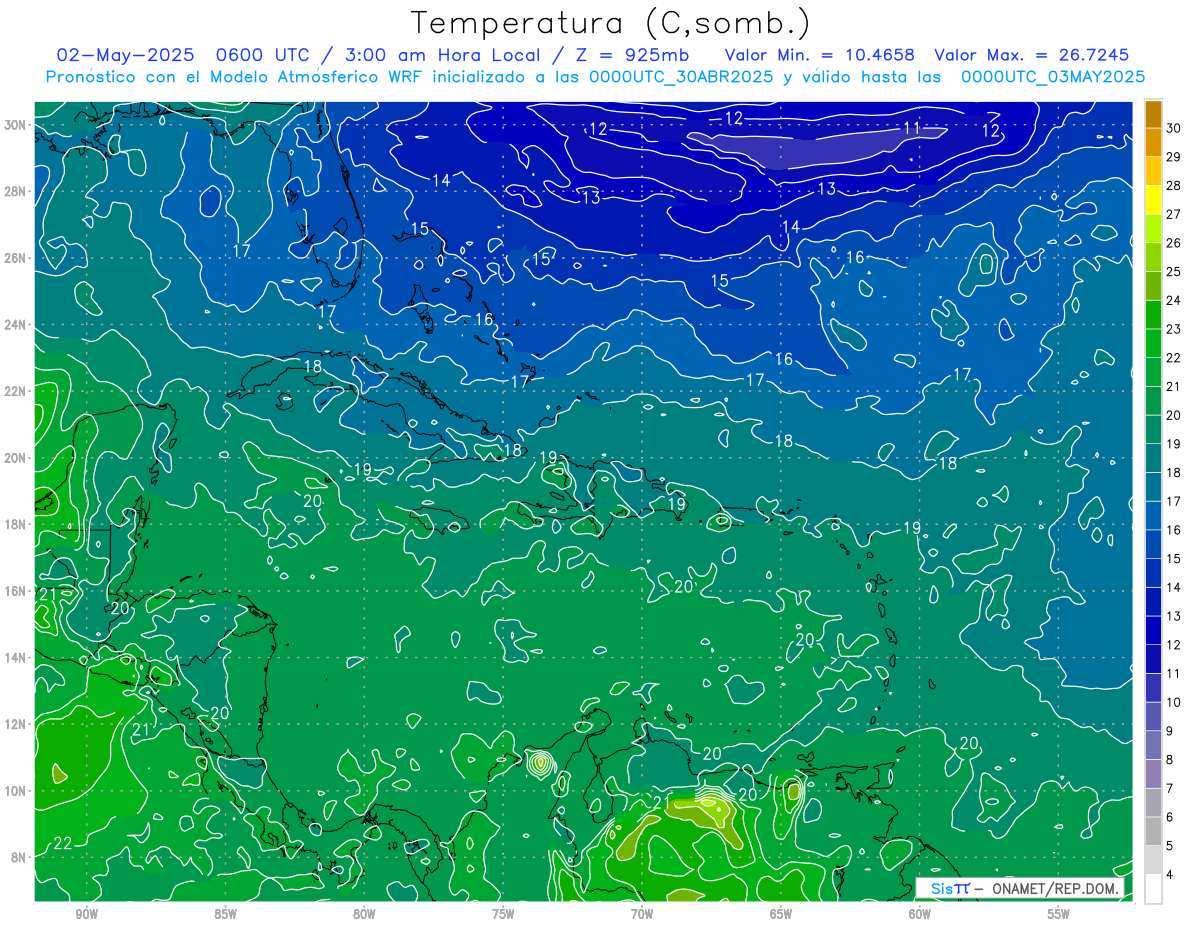Click the color scale value 7
Screen dimensions: 1200x927
click(x=1171, y=789)
